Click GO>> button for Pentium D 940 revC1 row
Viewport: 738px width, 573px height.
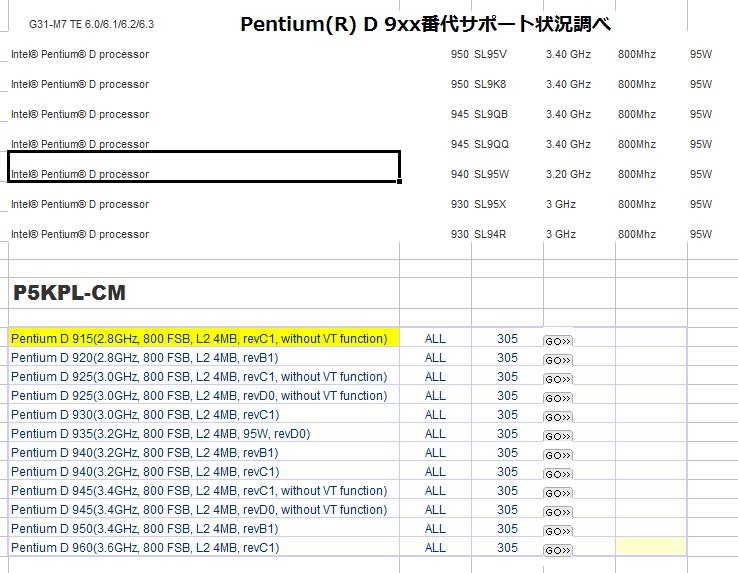pos(558,474)
